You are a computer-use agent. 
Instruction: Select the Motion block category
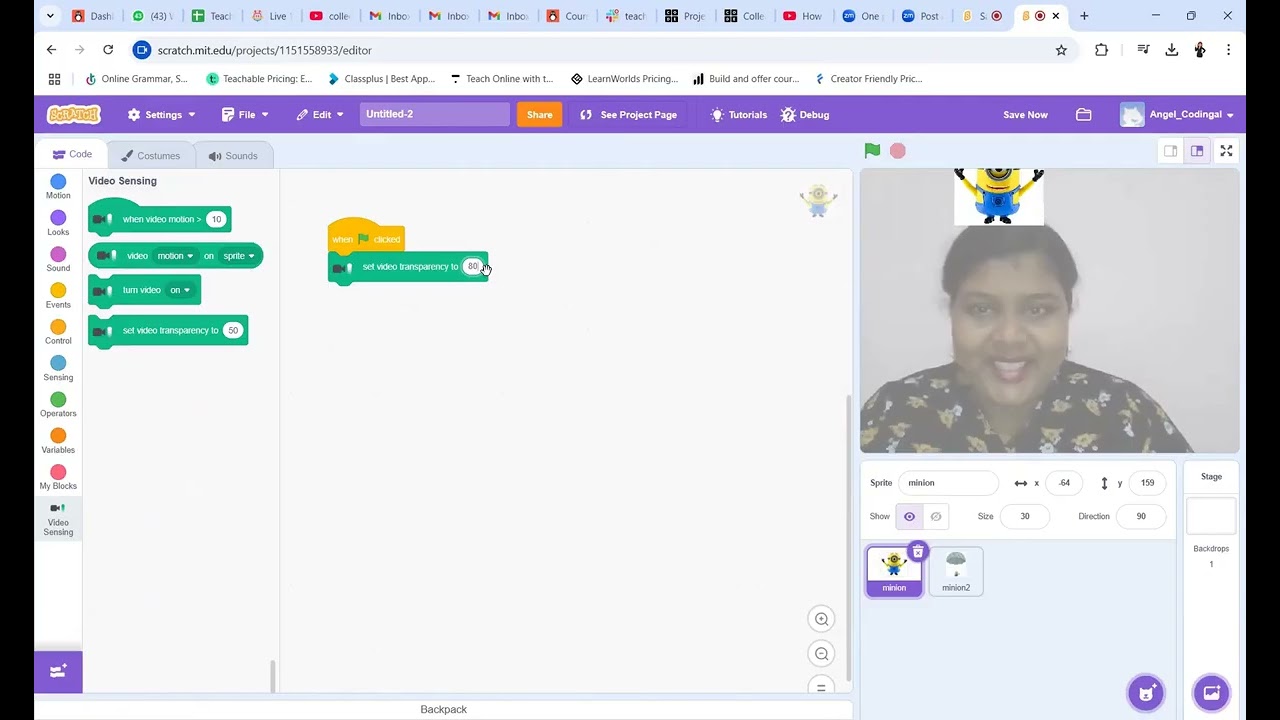(58, 187)
